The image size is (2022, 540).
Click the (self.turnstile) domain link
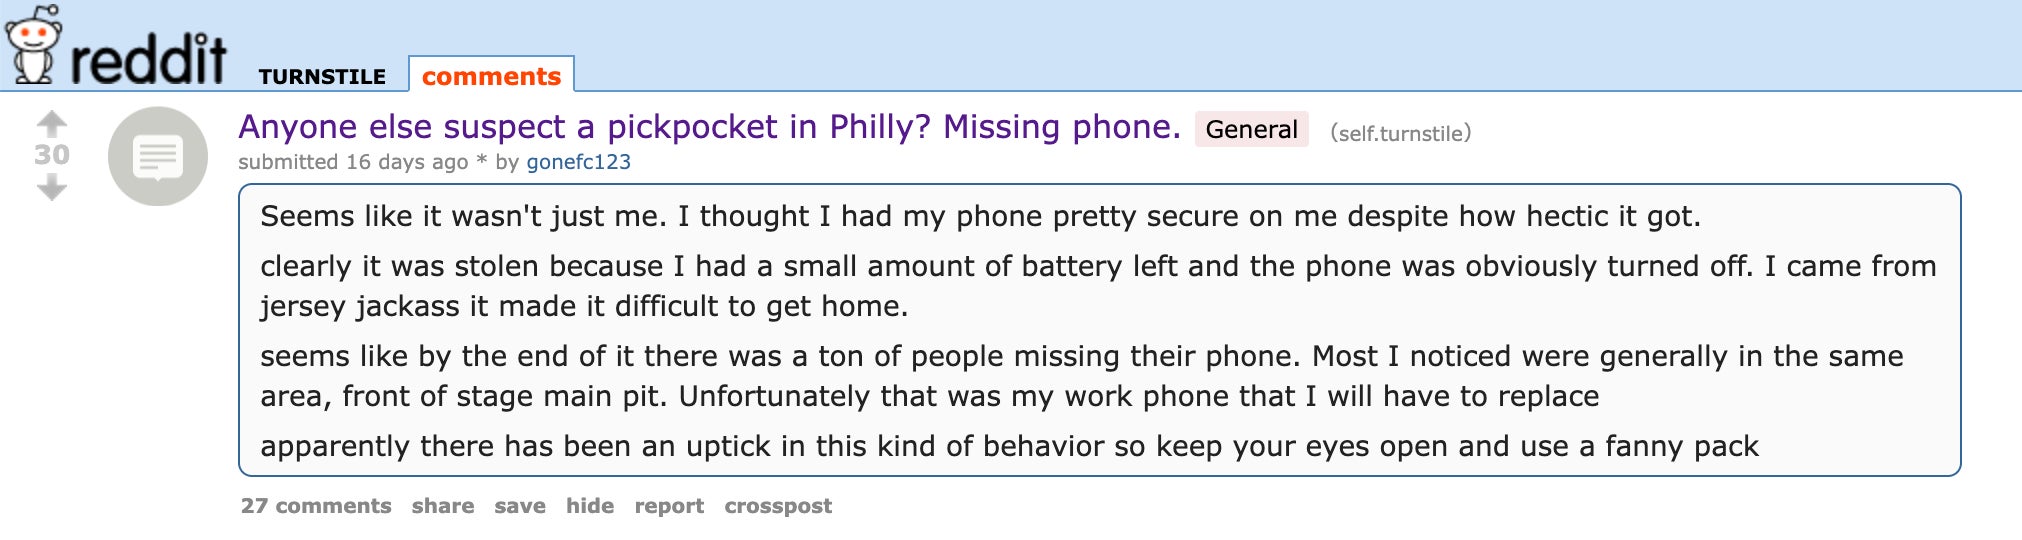pos(1400,133)
